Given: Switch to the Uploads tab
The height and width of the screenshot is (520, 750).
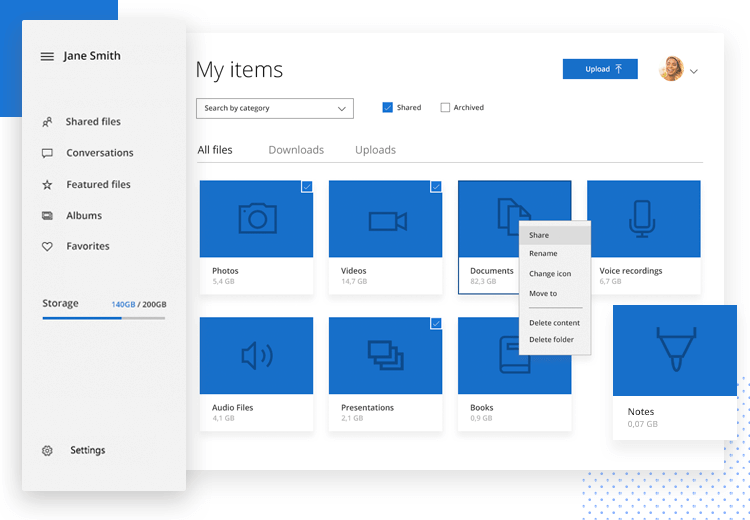Looking at the screenshot, I should point(375,150).
